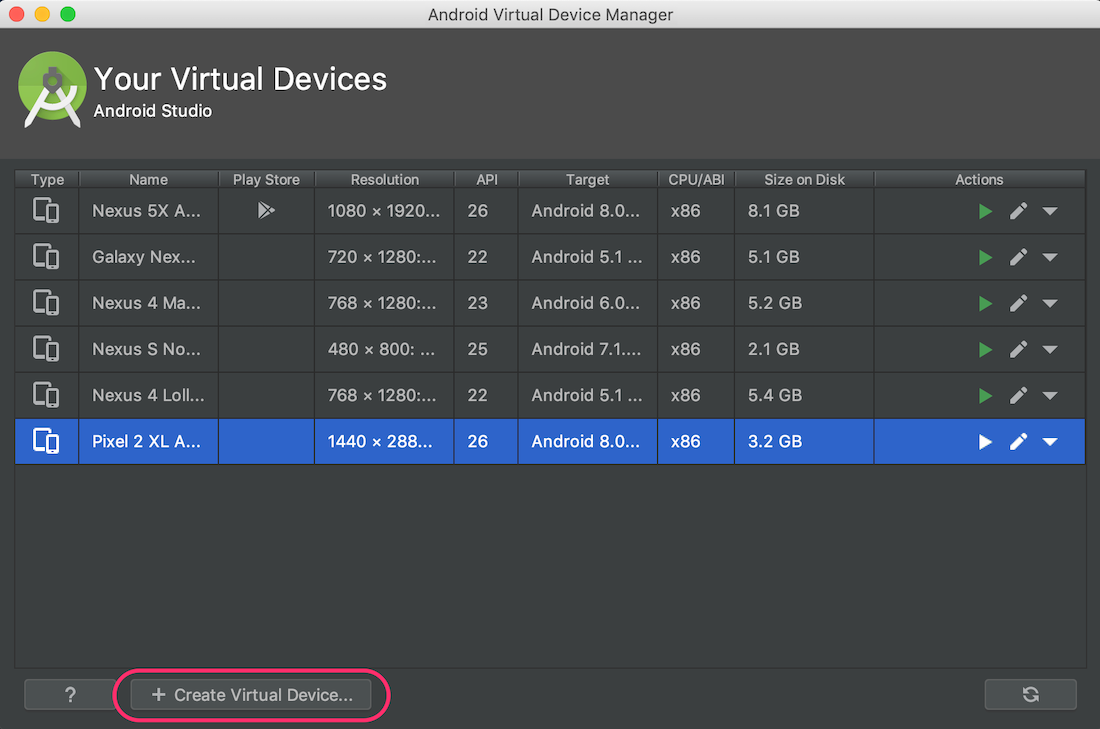Select the Nexus 5X A... row name
1100x729 pixels.
coord(147,211)
